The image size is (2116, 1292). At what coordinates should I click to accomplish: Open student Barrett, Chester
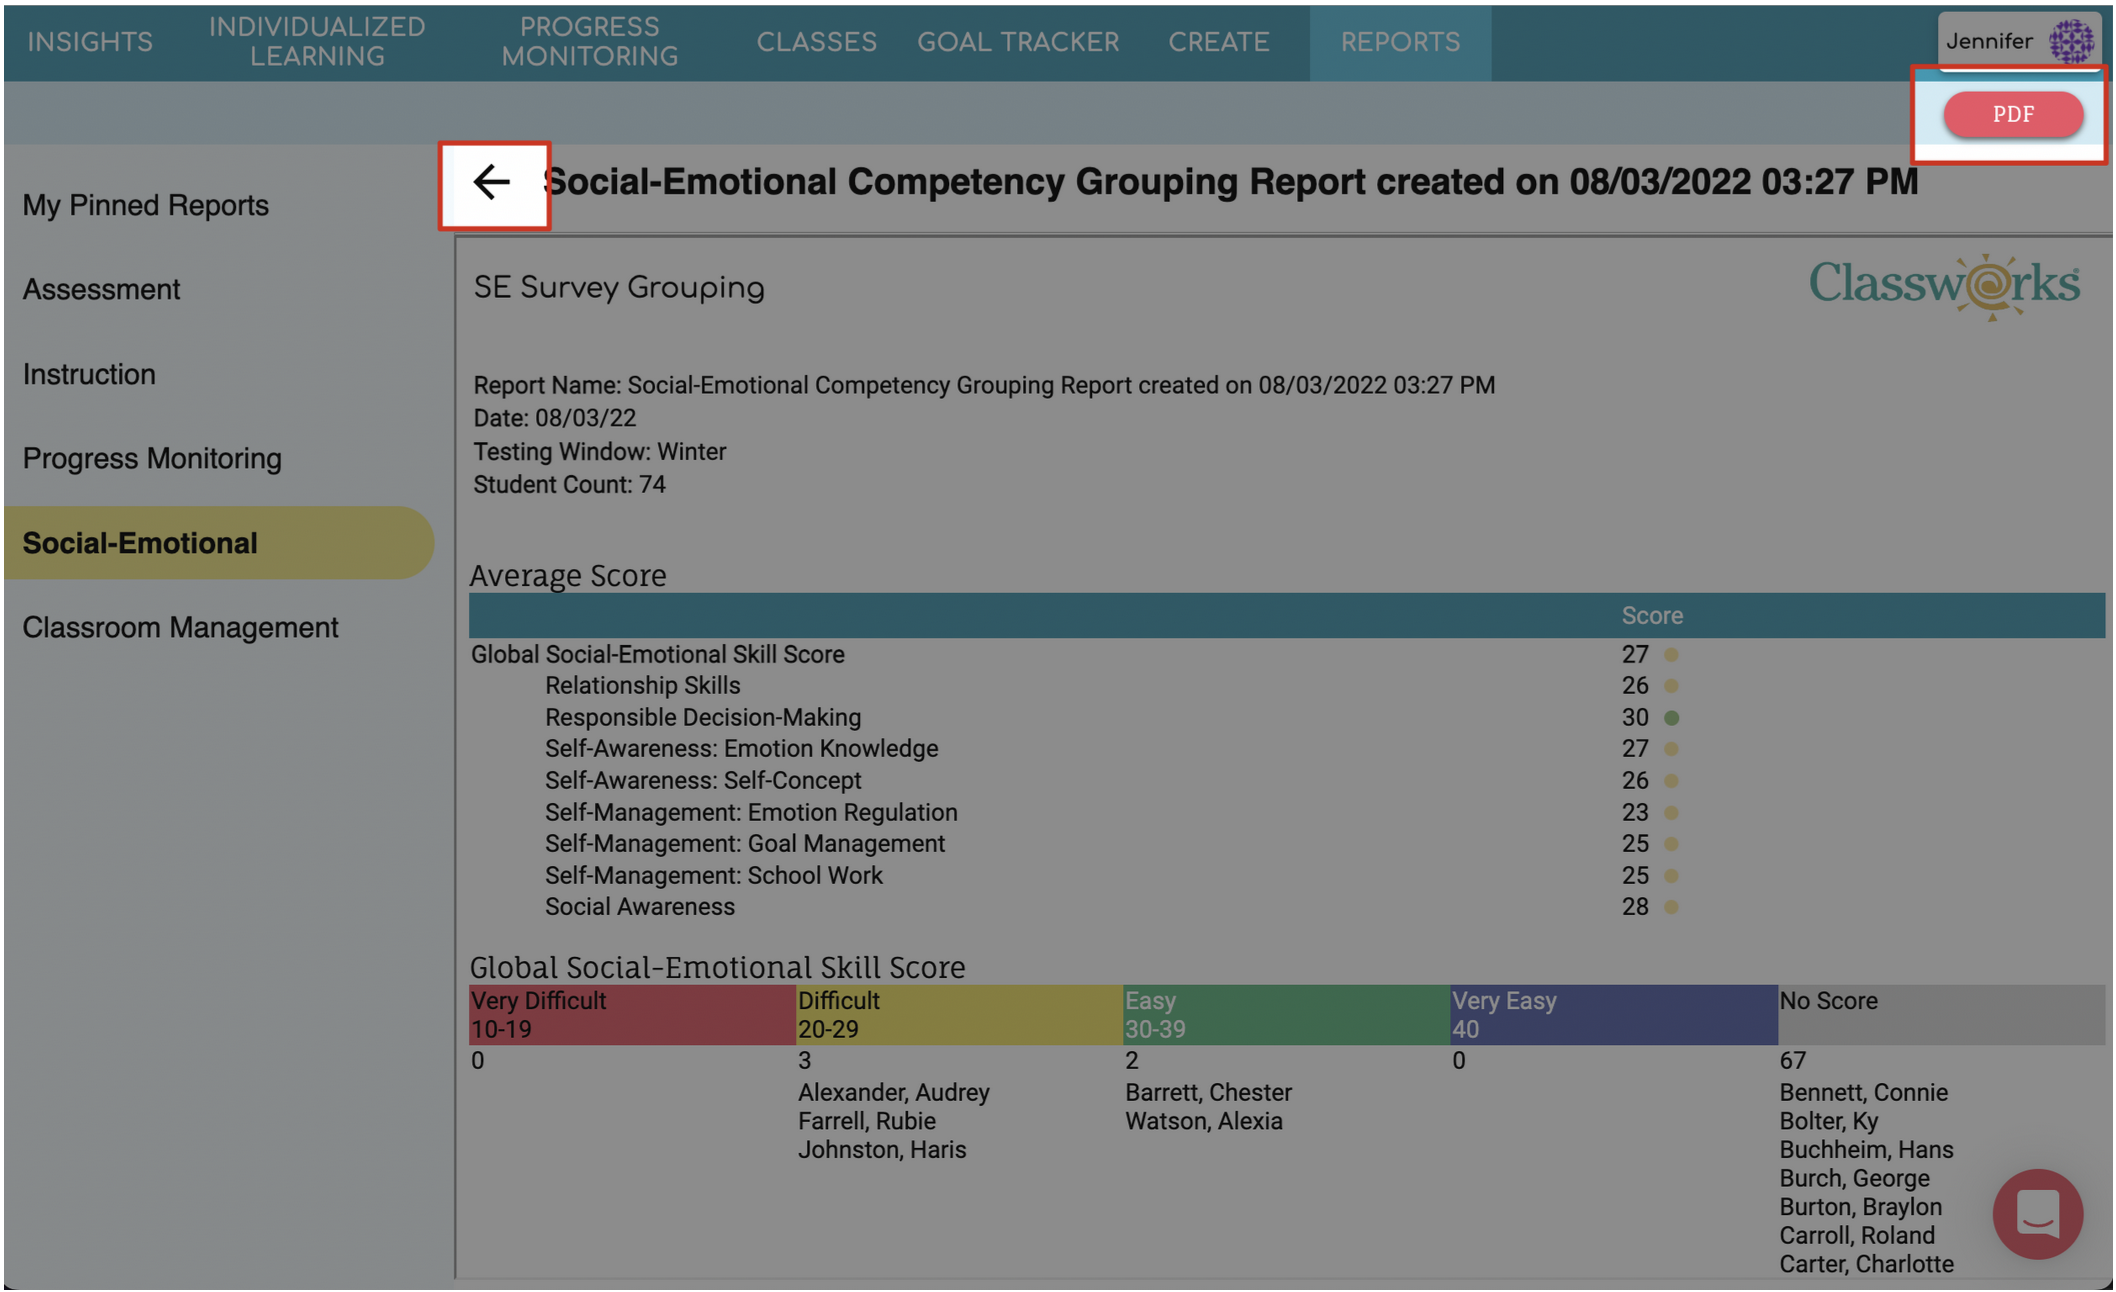(1206, 1092)
